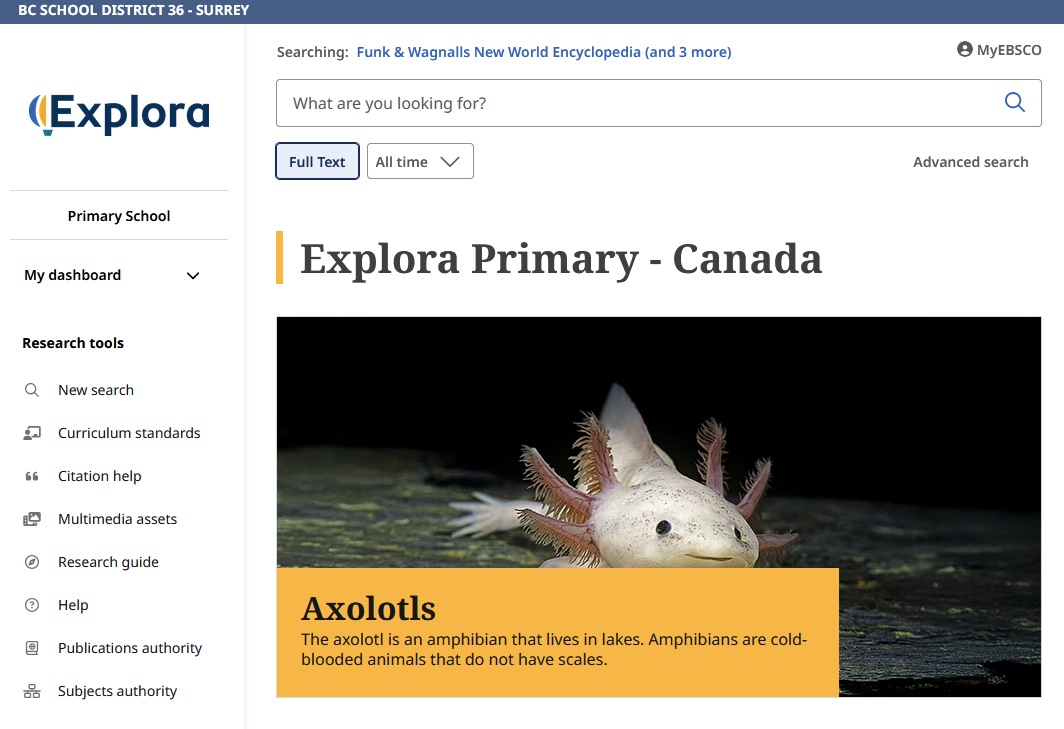
Task: Click the New search magnifier icon
Action: coord(32,390)
